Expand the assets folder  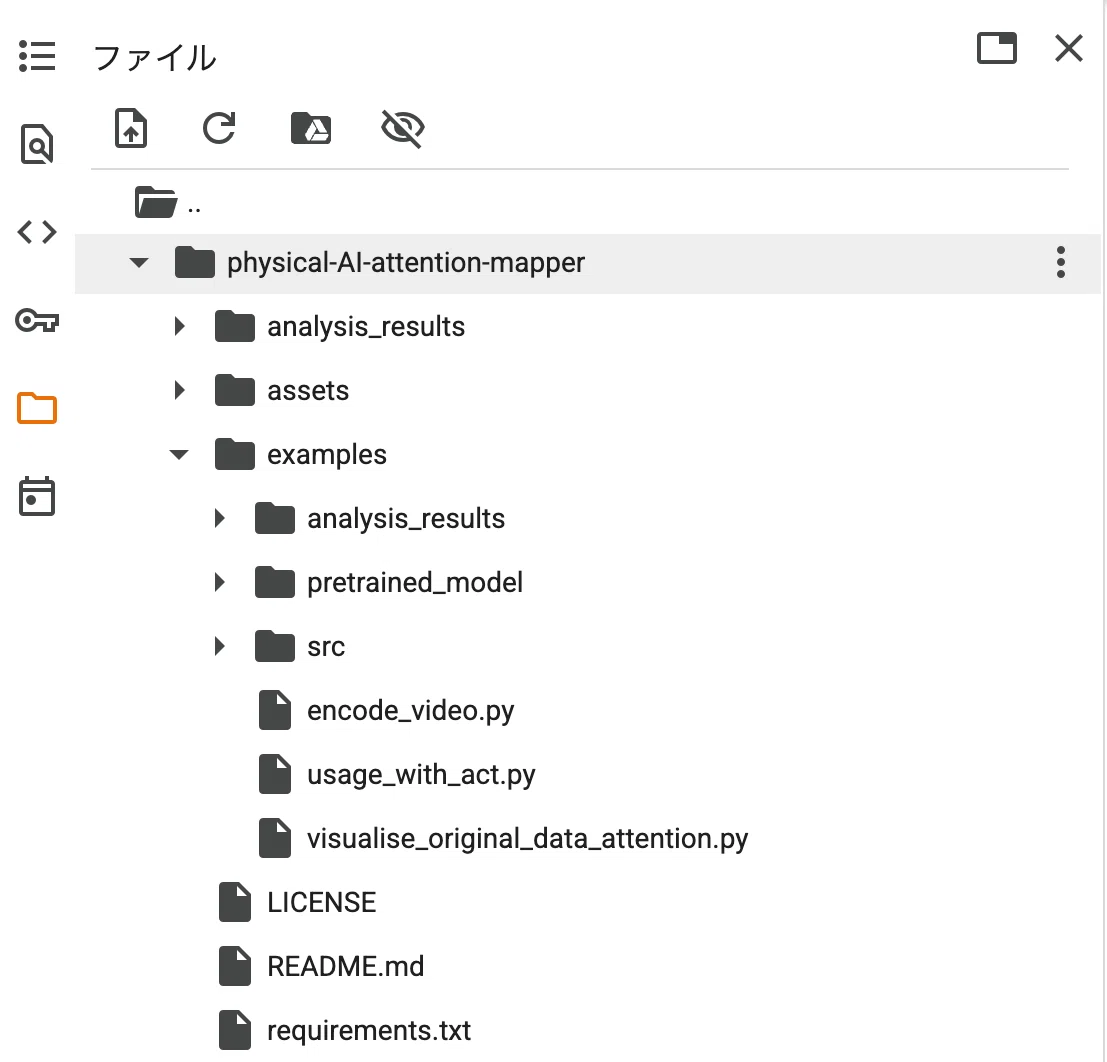[179, 390]
